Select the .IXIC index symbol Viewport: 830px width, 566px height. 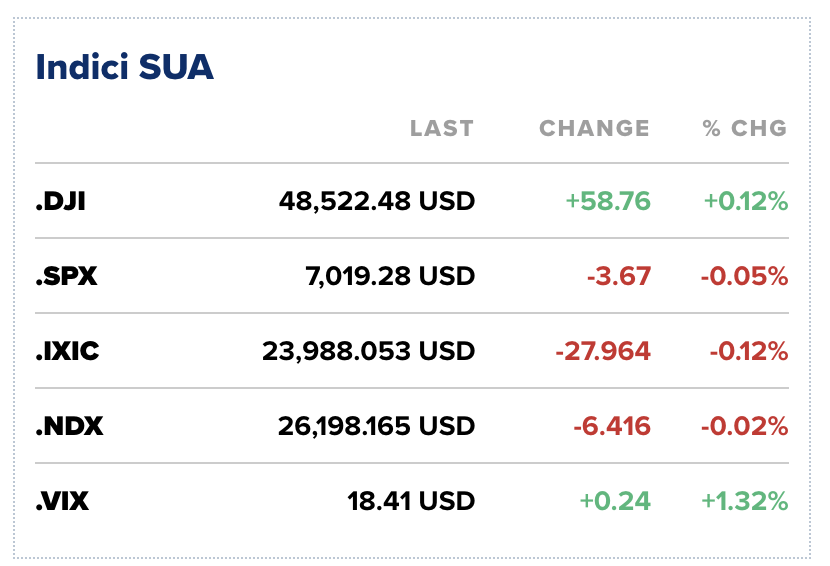tap(68, 352)
